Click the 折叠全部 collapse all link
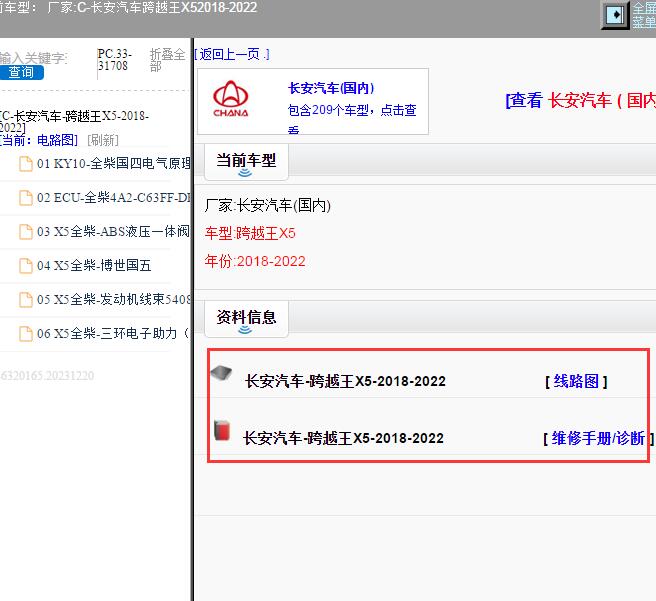This screenshot has height=601, width=656. [x=167, y=60]
